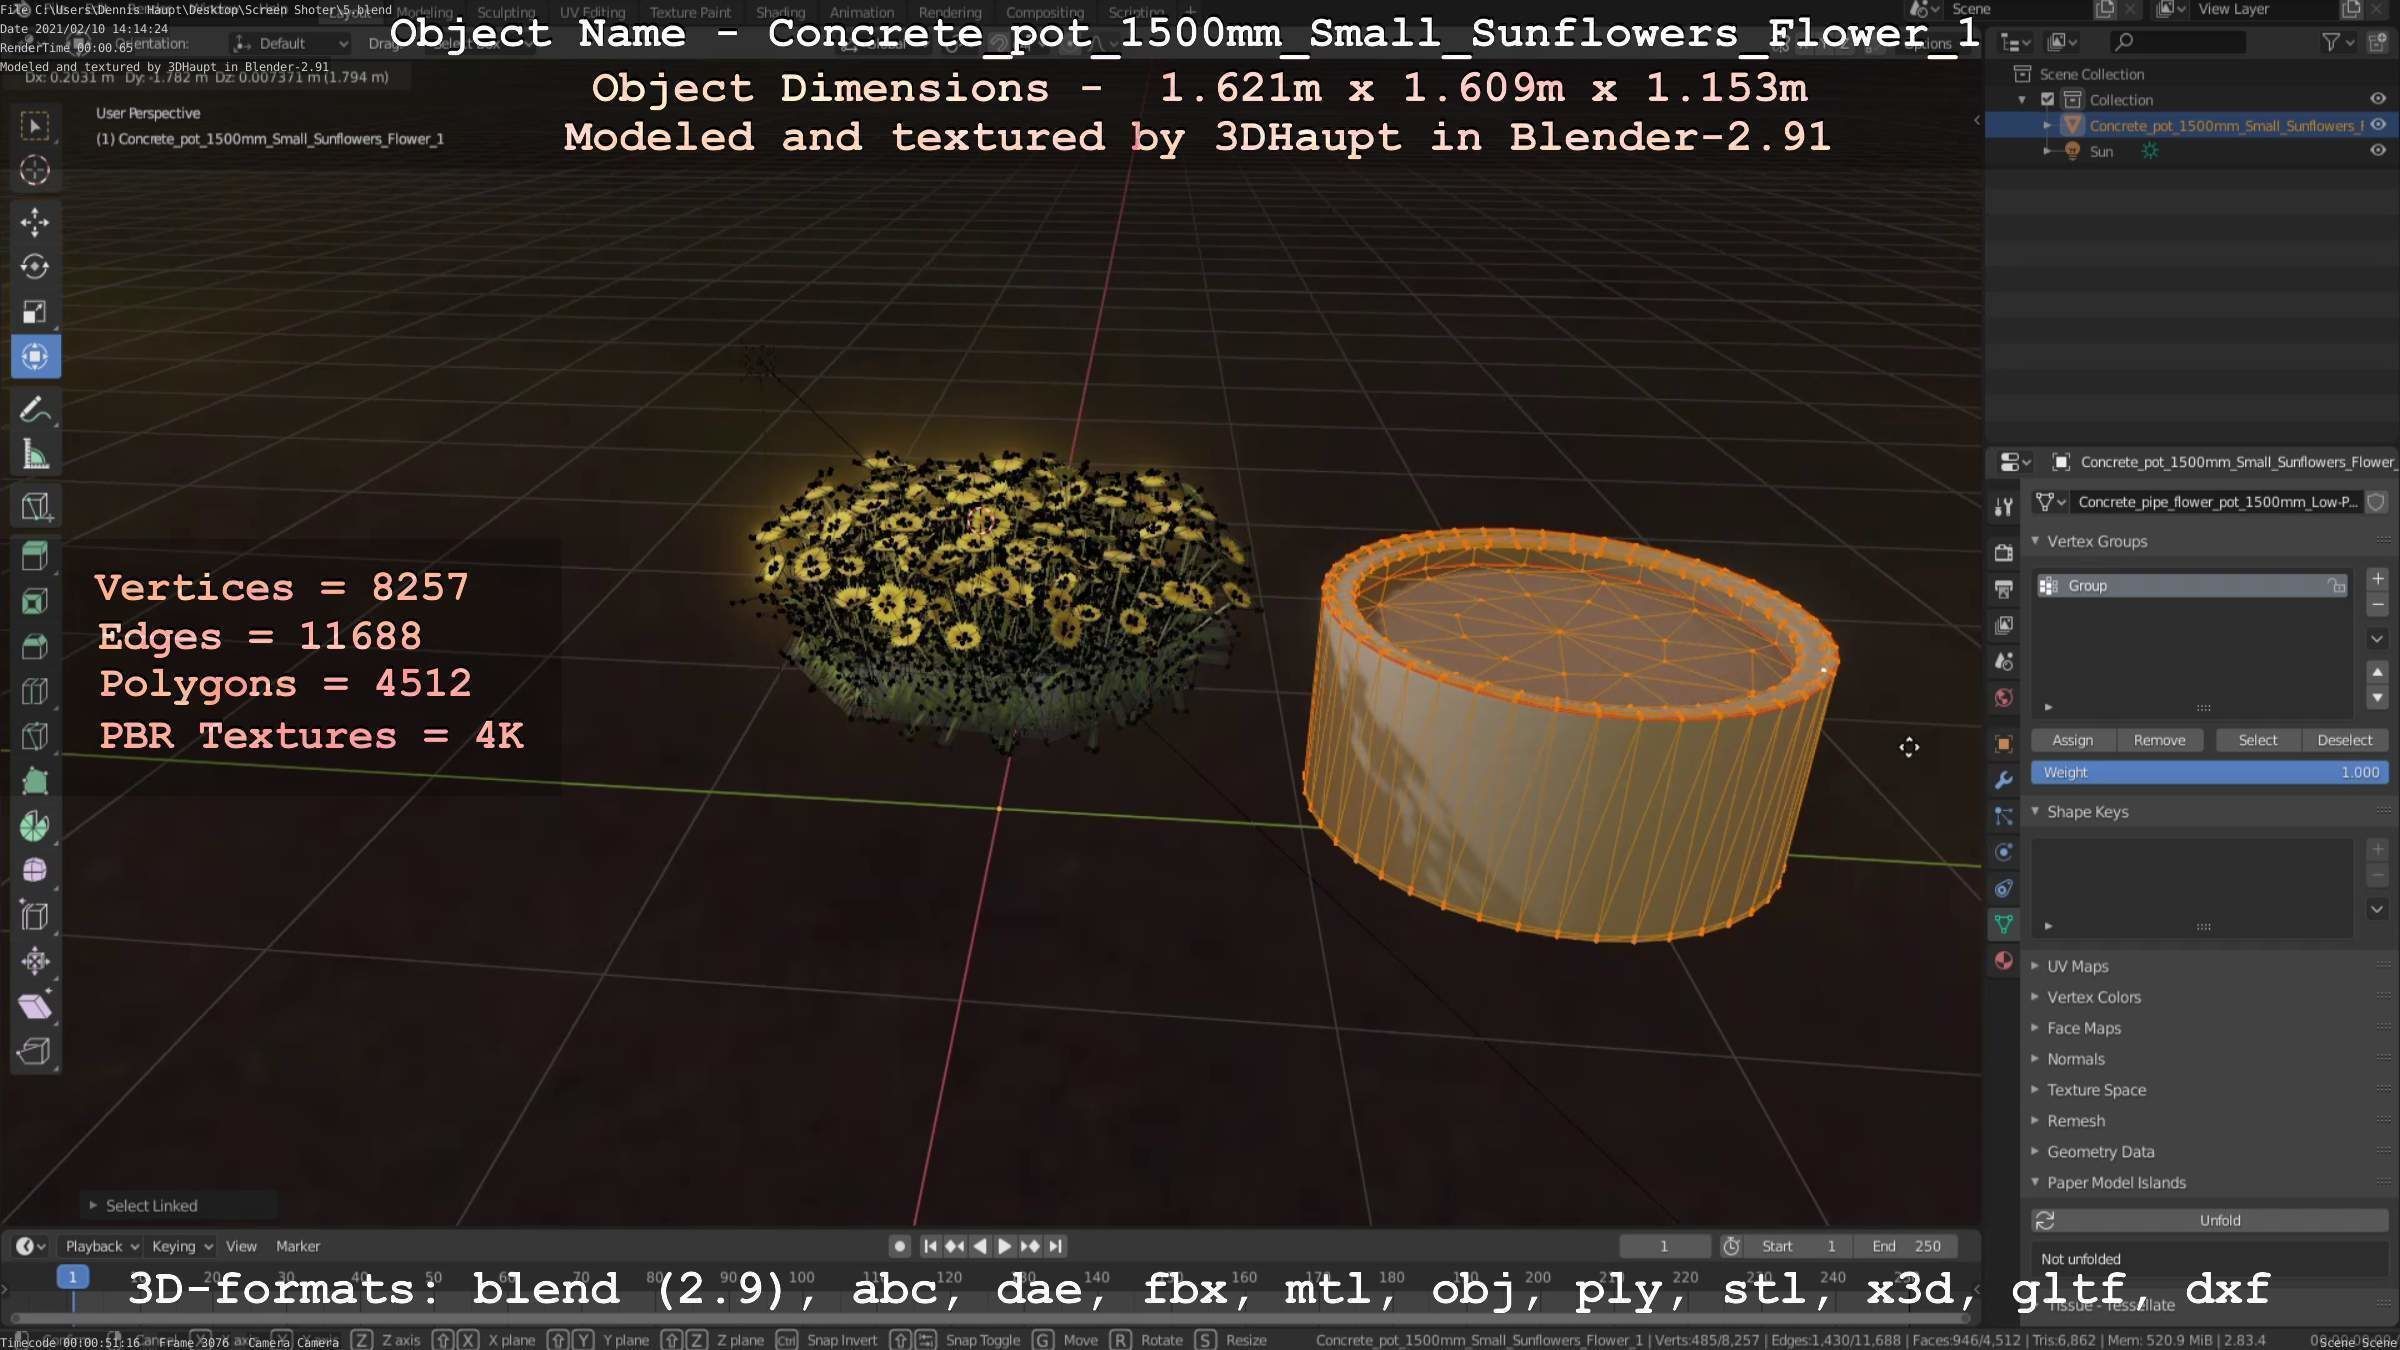This screenshot has width=2400, height=1350.
Task: Hide the Sun light with its eye icon
Action: 2378,150
